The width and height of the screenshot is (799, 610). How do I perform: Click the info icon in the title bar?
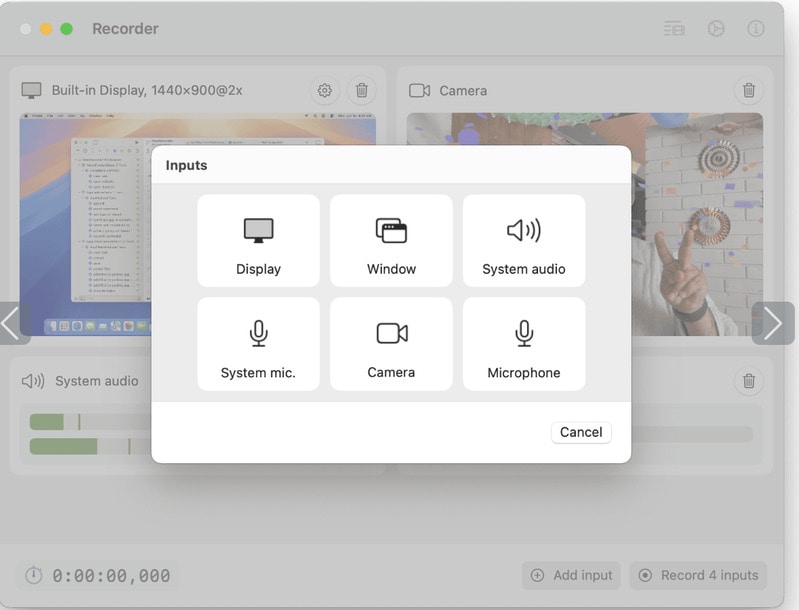click(755, 29)
